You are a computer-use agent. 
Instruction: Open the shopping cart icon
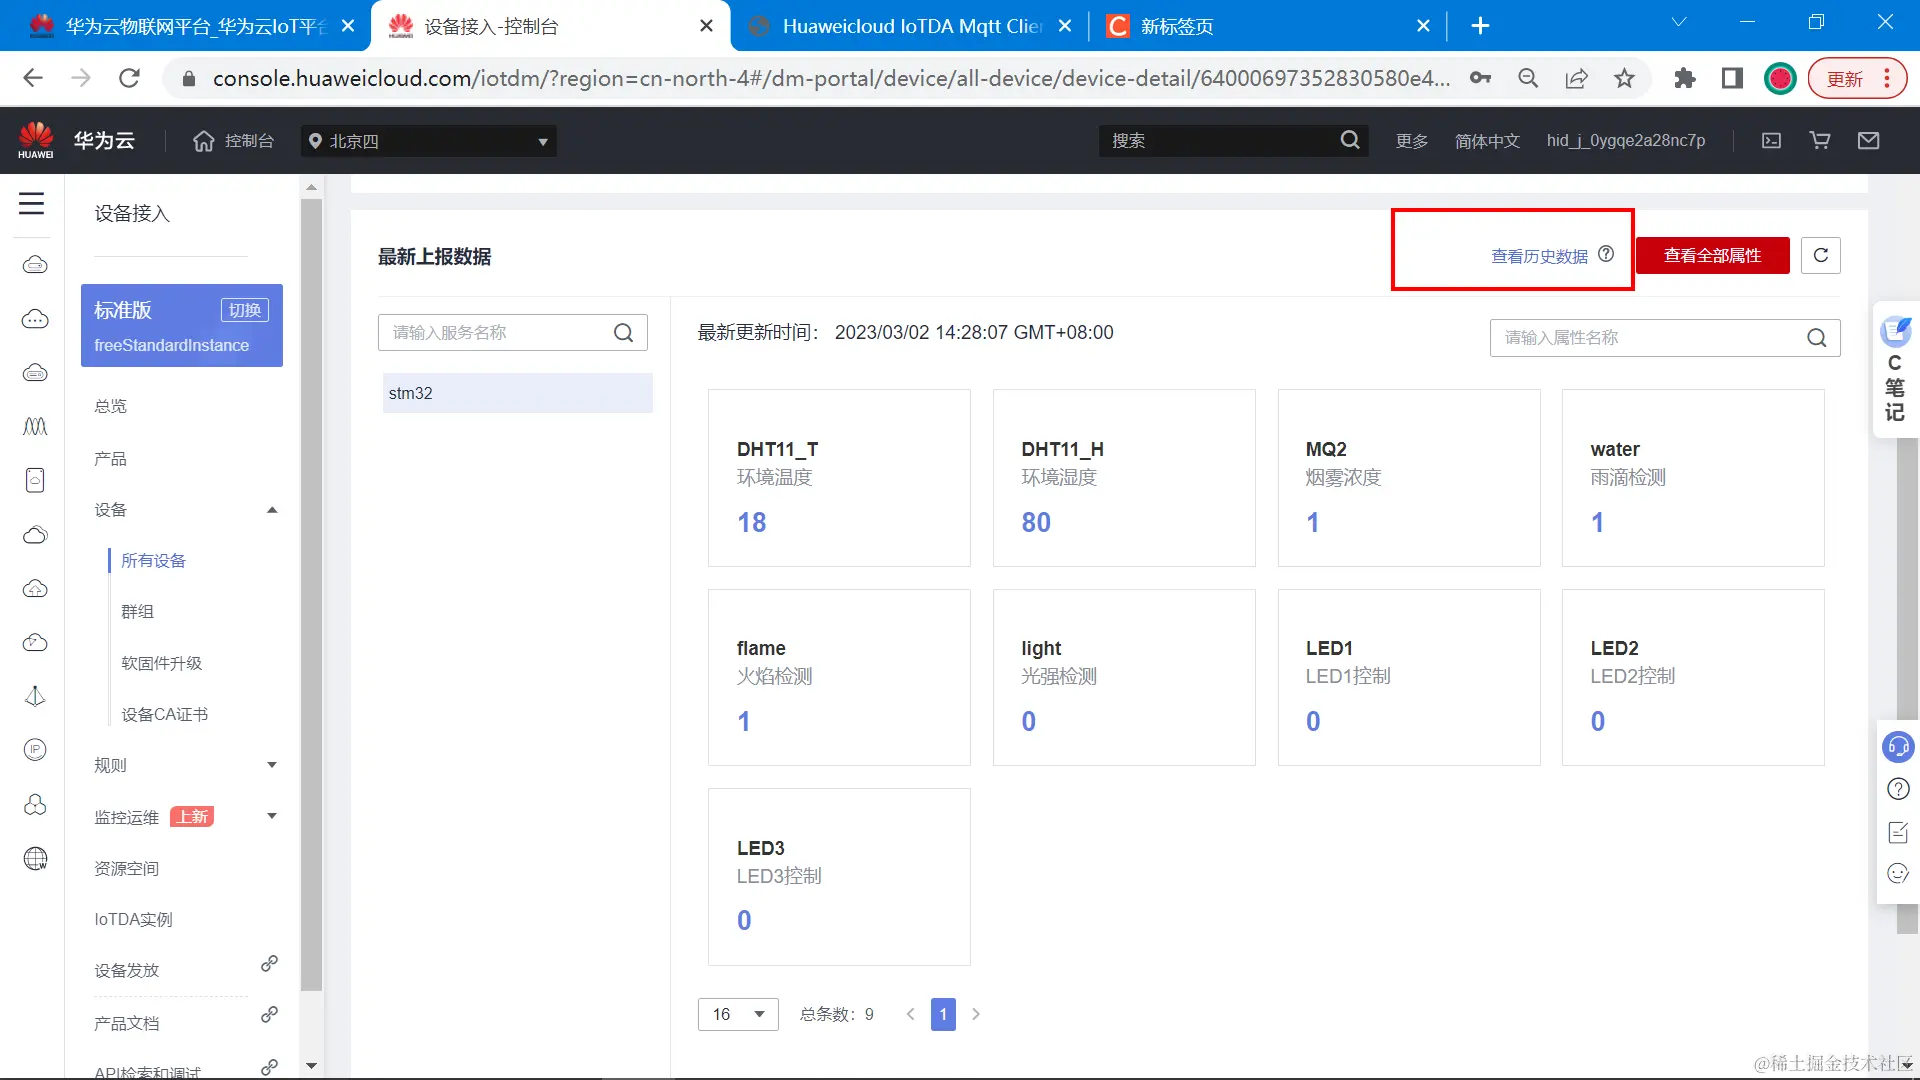point(1820,141)
